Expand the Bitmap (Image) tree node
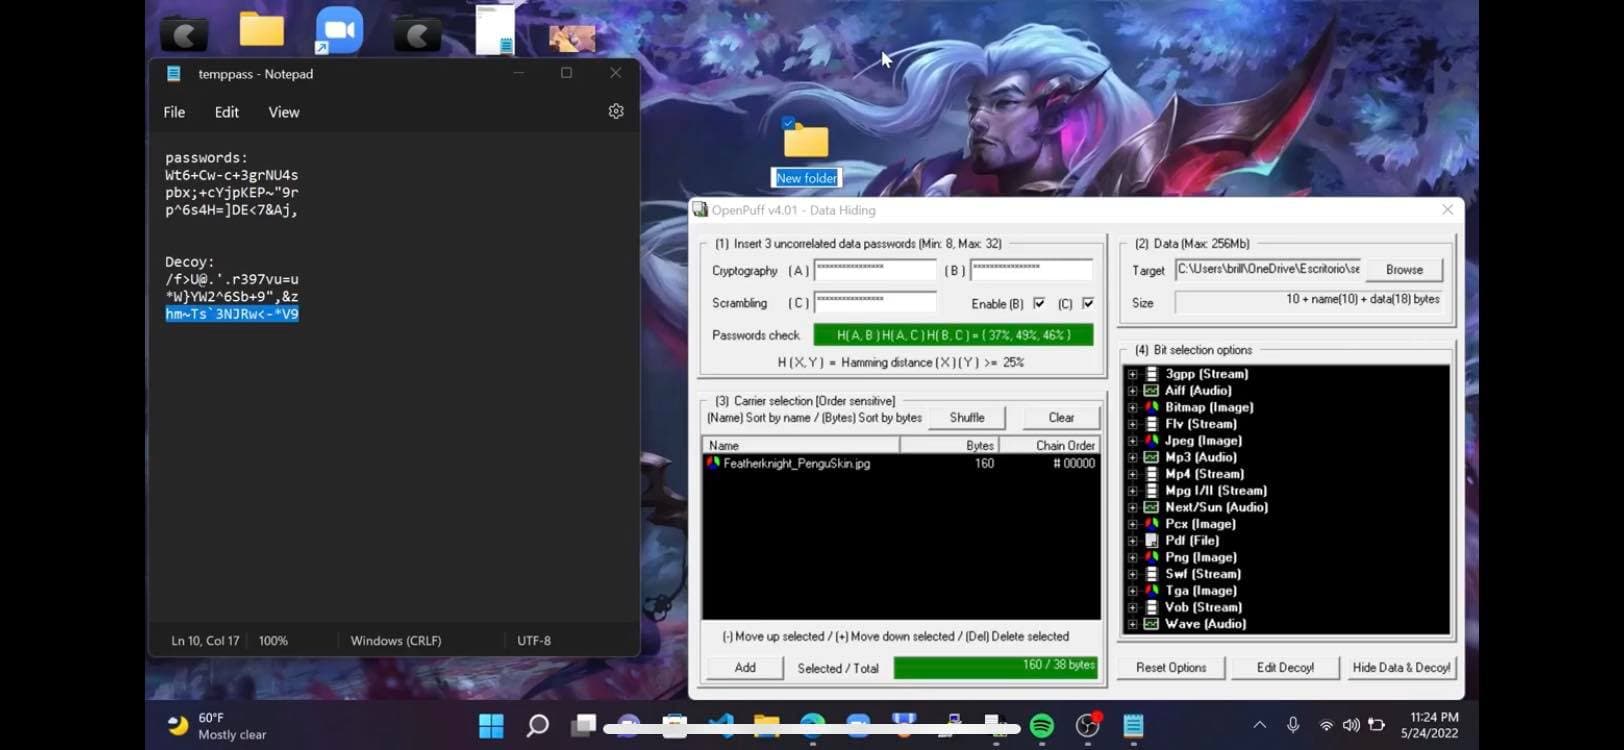This screenshot has width=1624, height=750. 1133,408
